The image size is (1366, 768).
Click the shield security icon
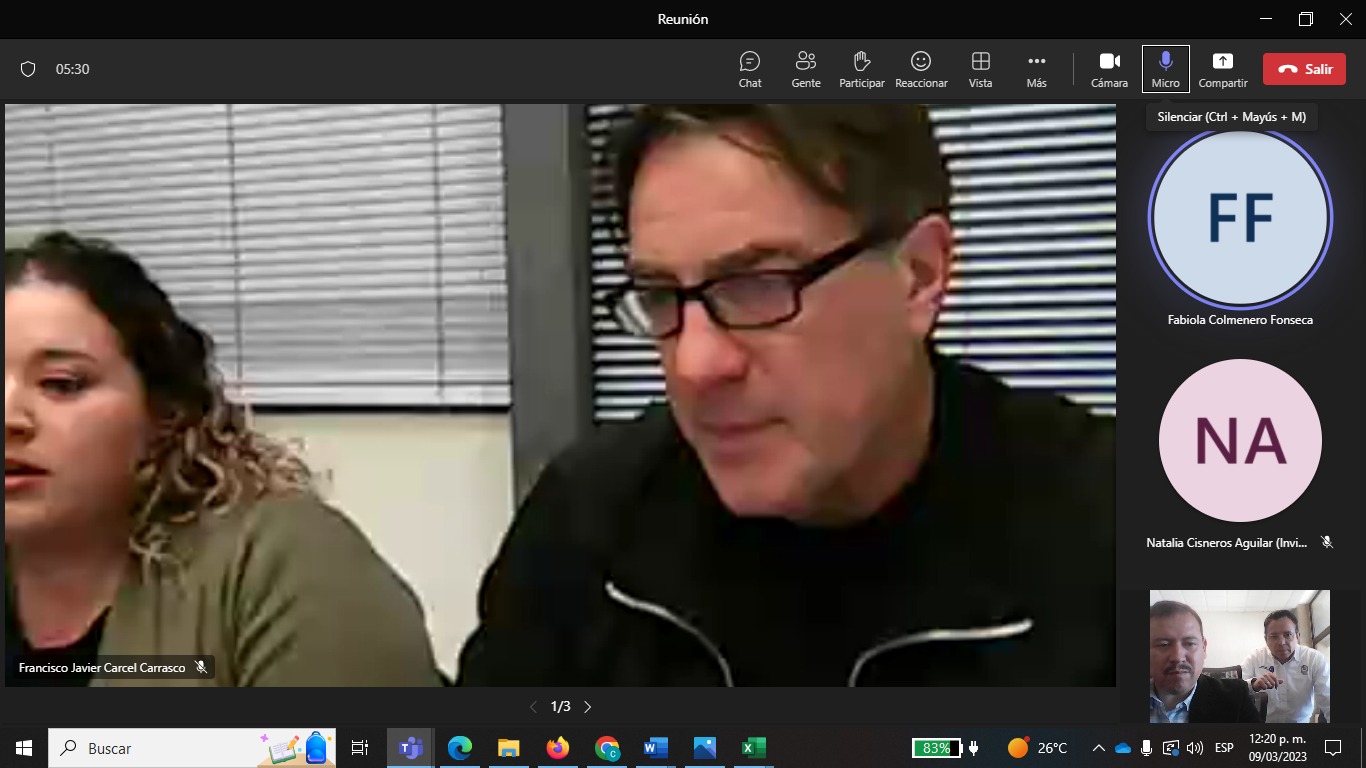click(28, 69)
